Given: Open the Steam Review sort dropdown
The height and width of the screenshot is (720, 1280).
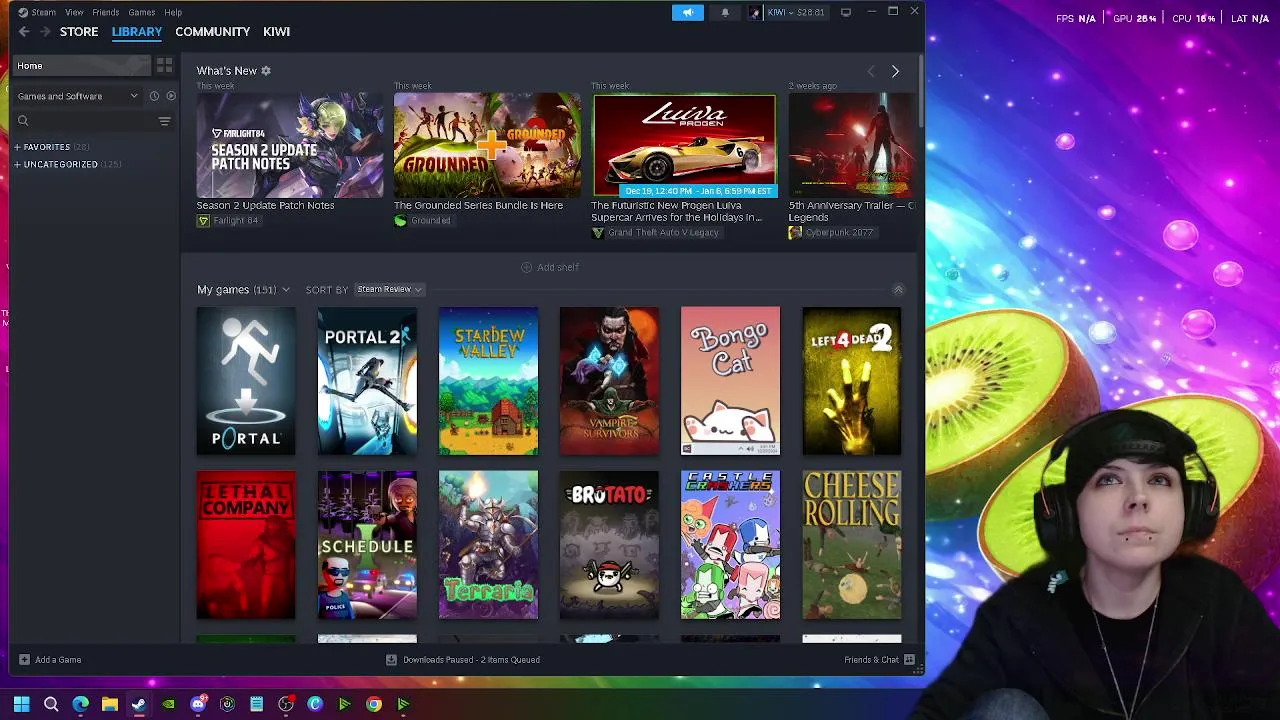Looking at the screenshot, I should (x=389, y=289).
